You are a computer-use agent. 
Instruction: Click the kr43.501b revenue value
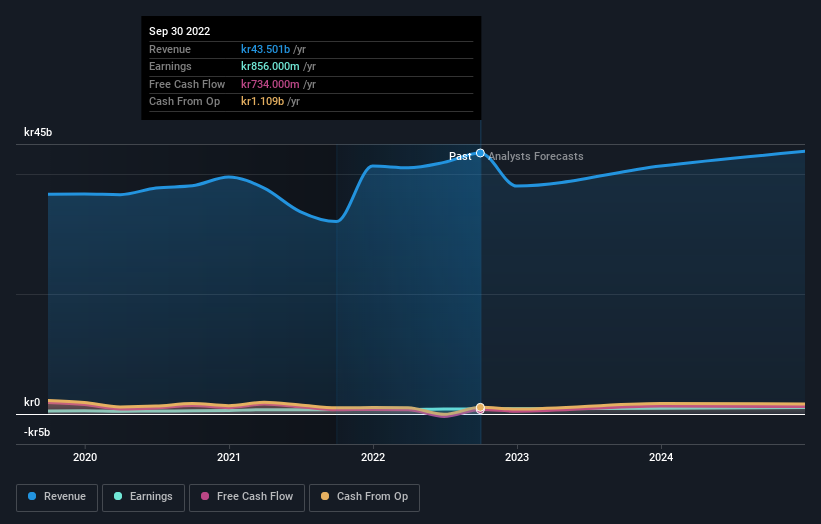265,49
